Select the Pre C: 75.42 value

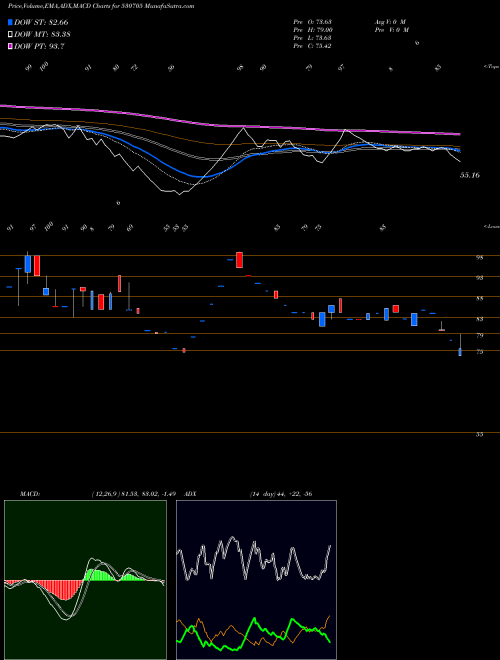(x=314, y=46)
